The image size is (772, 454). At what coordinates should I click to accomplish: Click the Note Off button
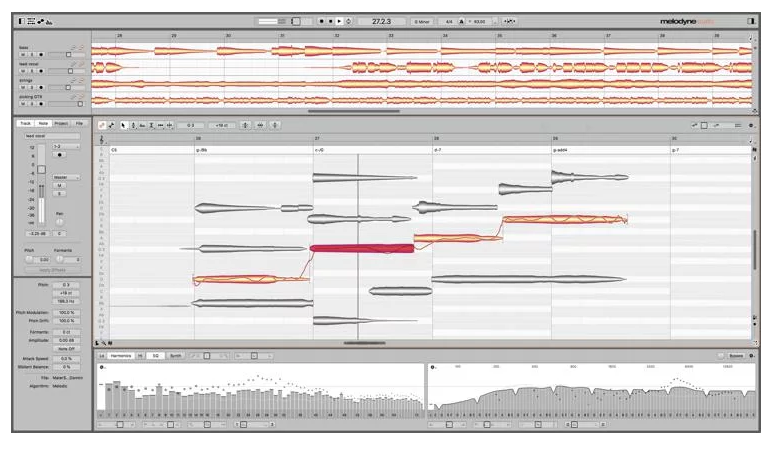click(x=65, y=347)
